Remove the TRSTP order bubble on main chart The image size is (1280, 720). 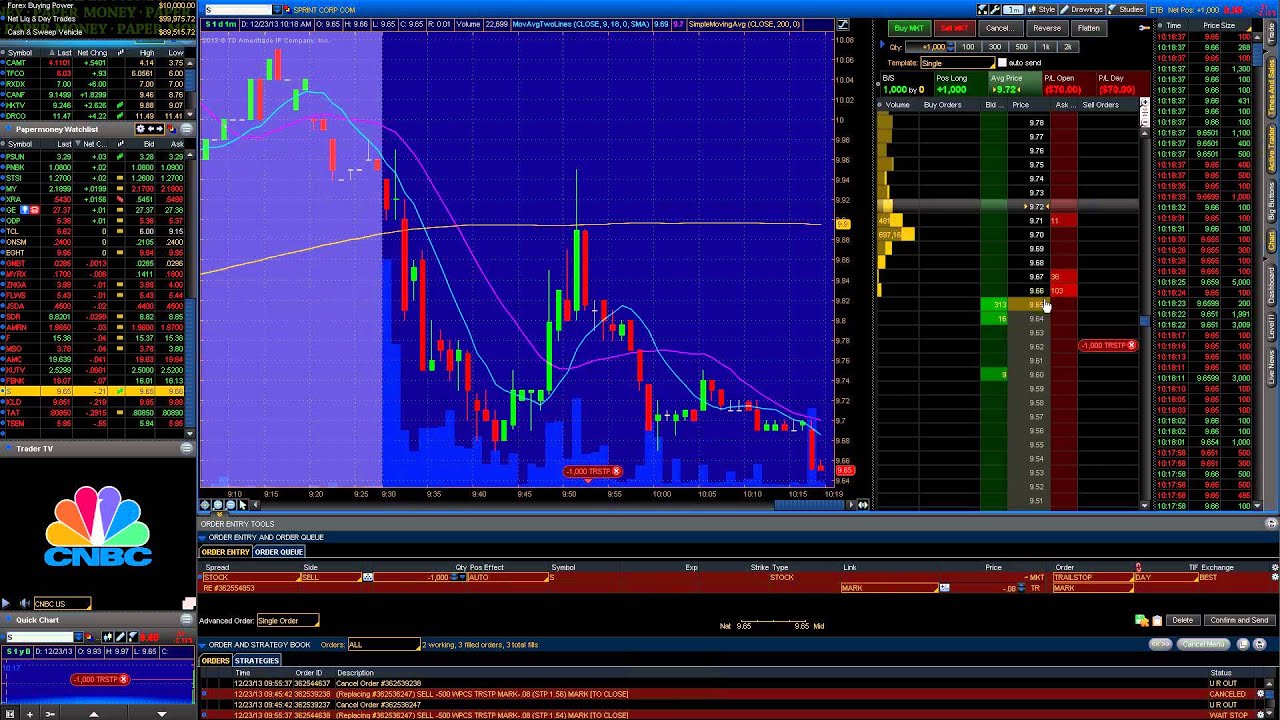tap(616, 471)
